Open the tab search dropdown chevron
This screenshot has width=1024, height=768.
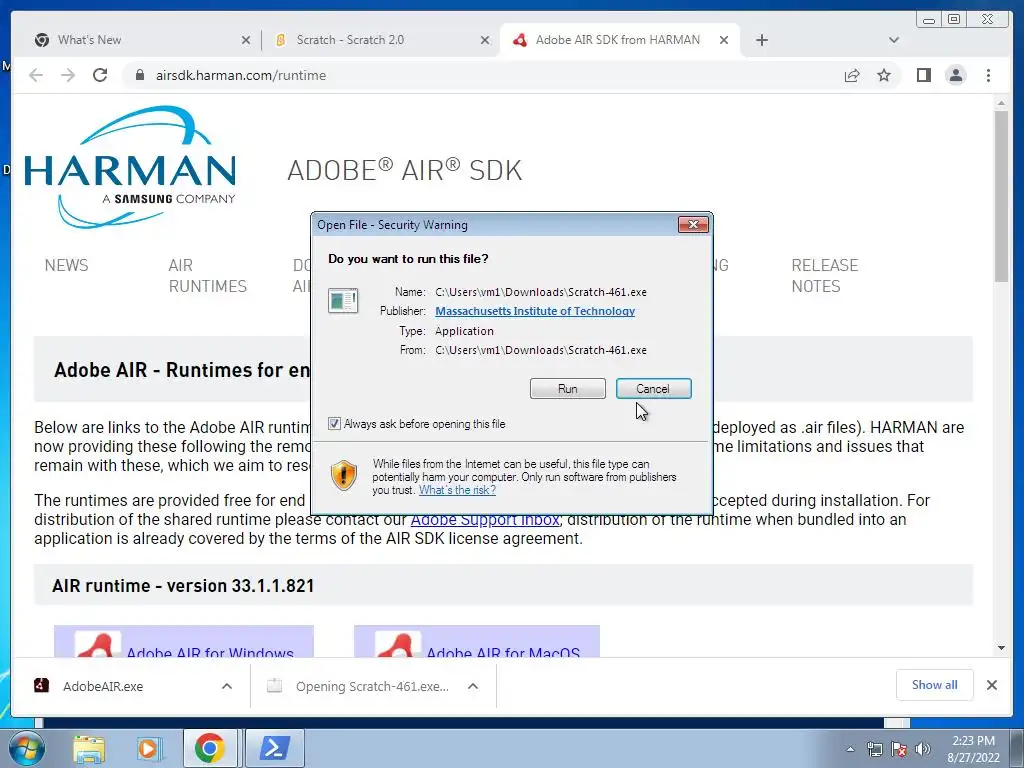894,40
